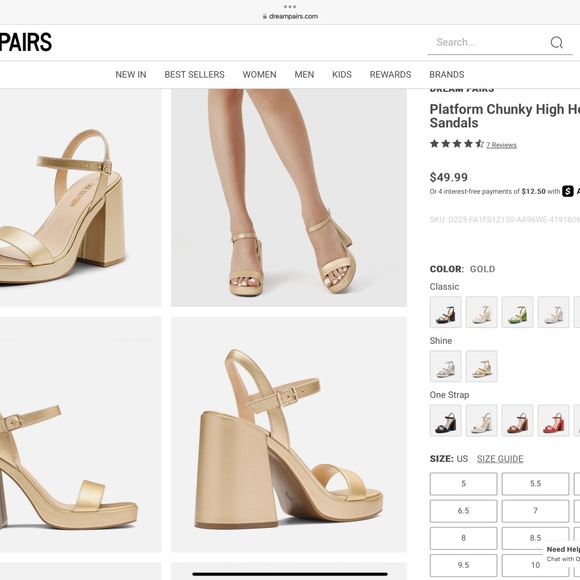Choose size 5.5
Screen dimensions: 580x580
coord(535,483)
